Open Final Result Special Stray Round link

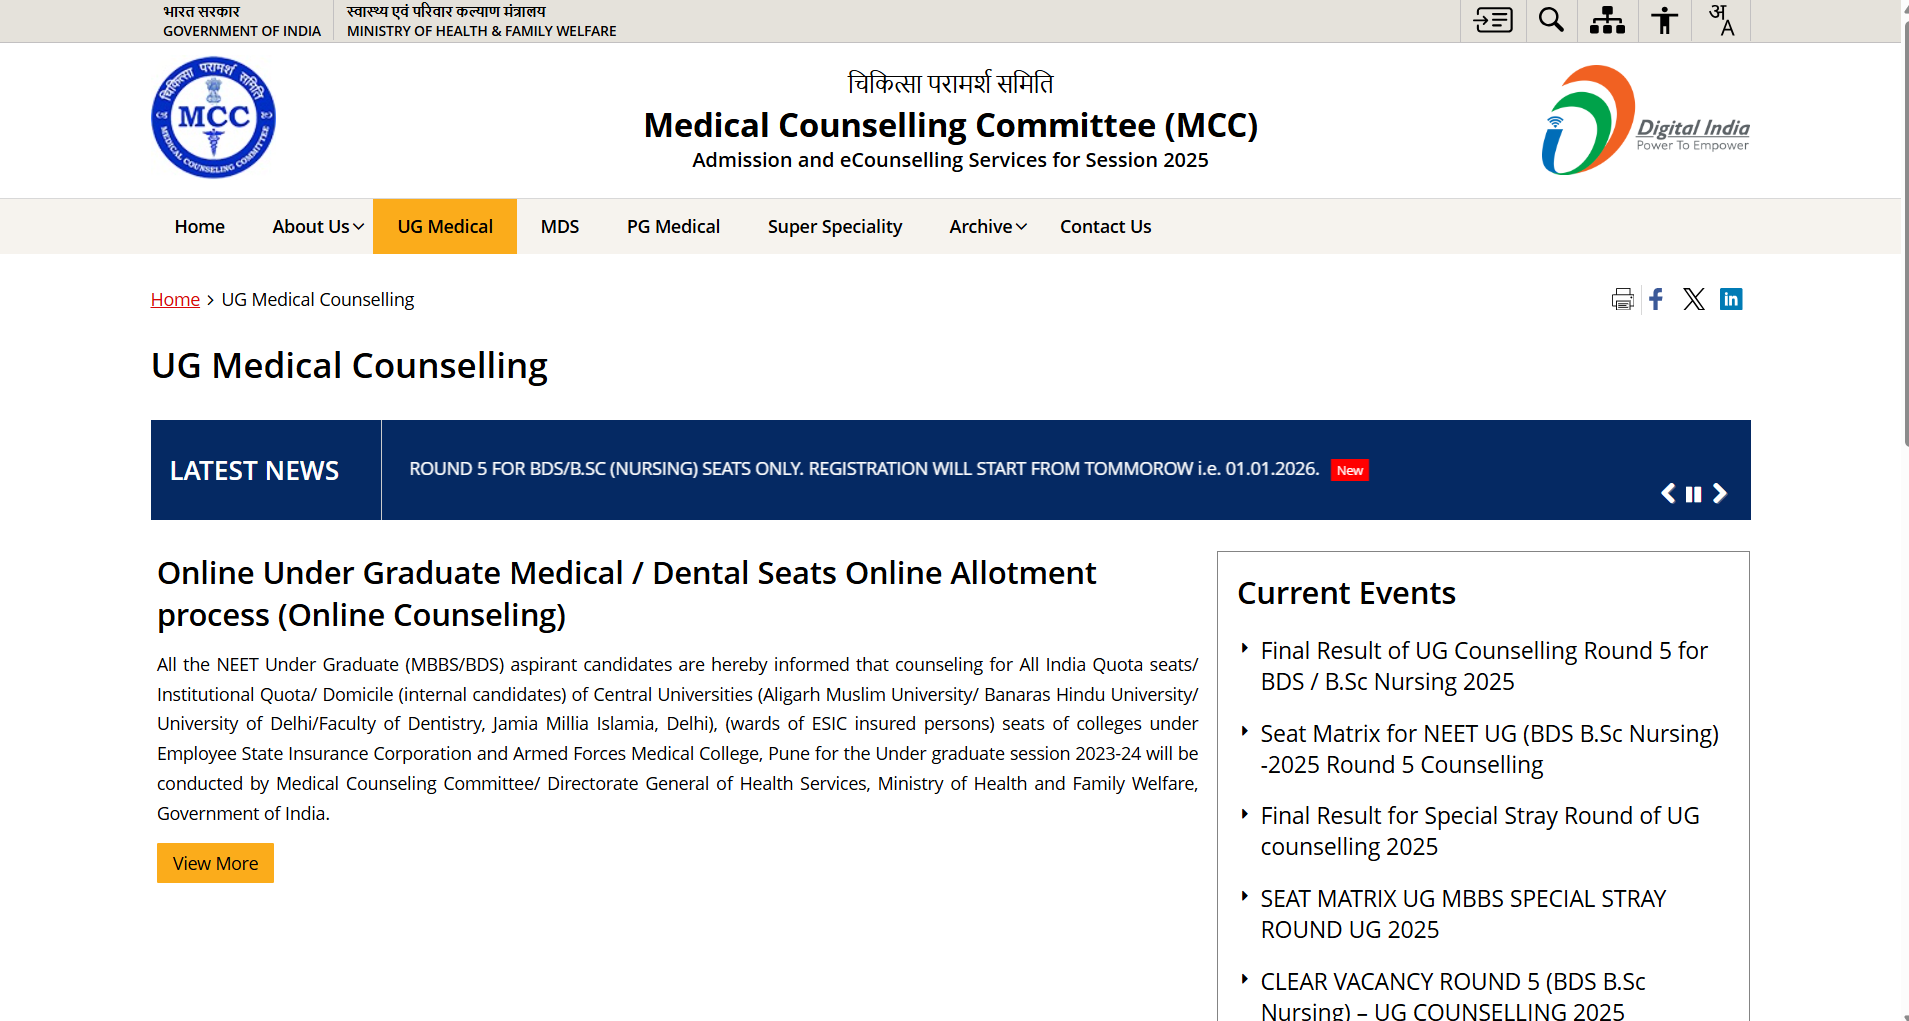click(x=1479, y=831)
